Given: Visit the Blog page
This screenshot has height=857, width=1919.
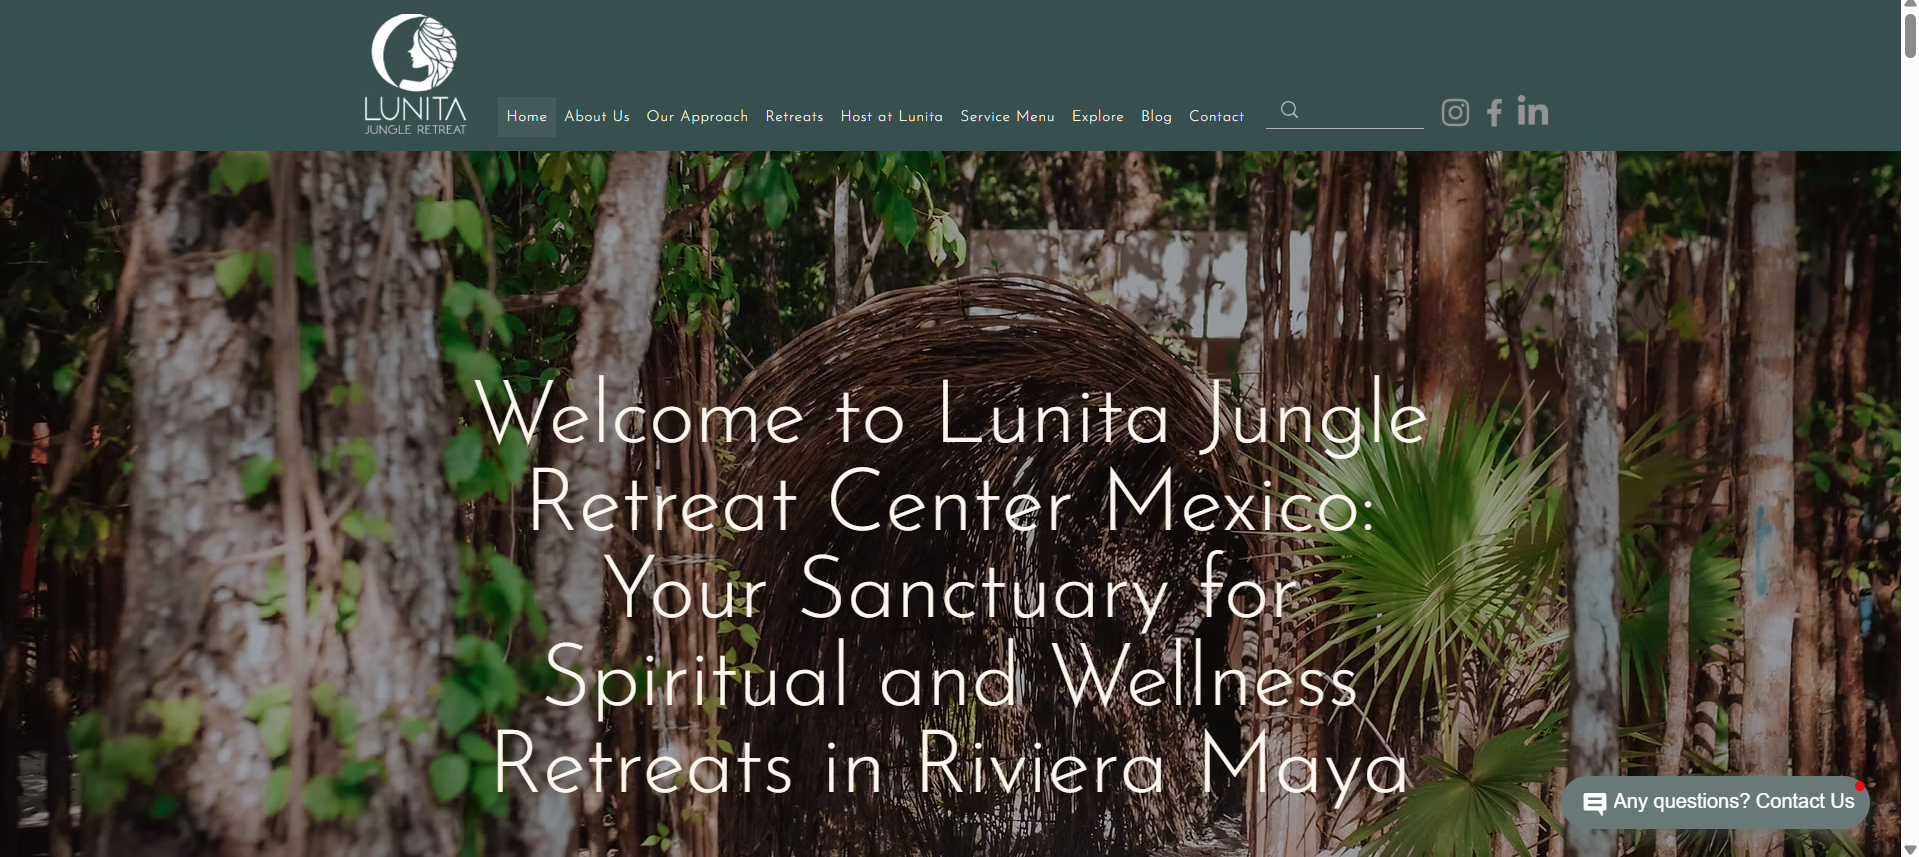Looking at the screenshot, I should pos(1156,117).
